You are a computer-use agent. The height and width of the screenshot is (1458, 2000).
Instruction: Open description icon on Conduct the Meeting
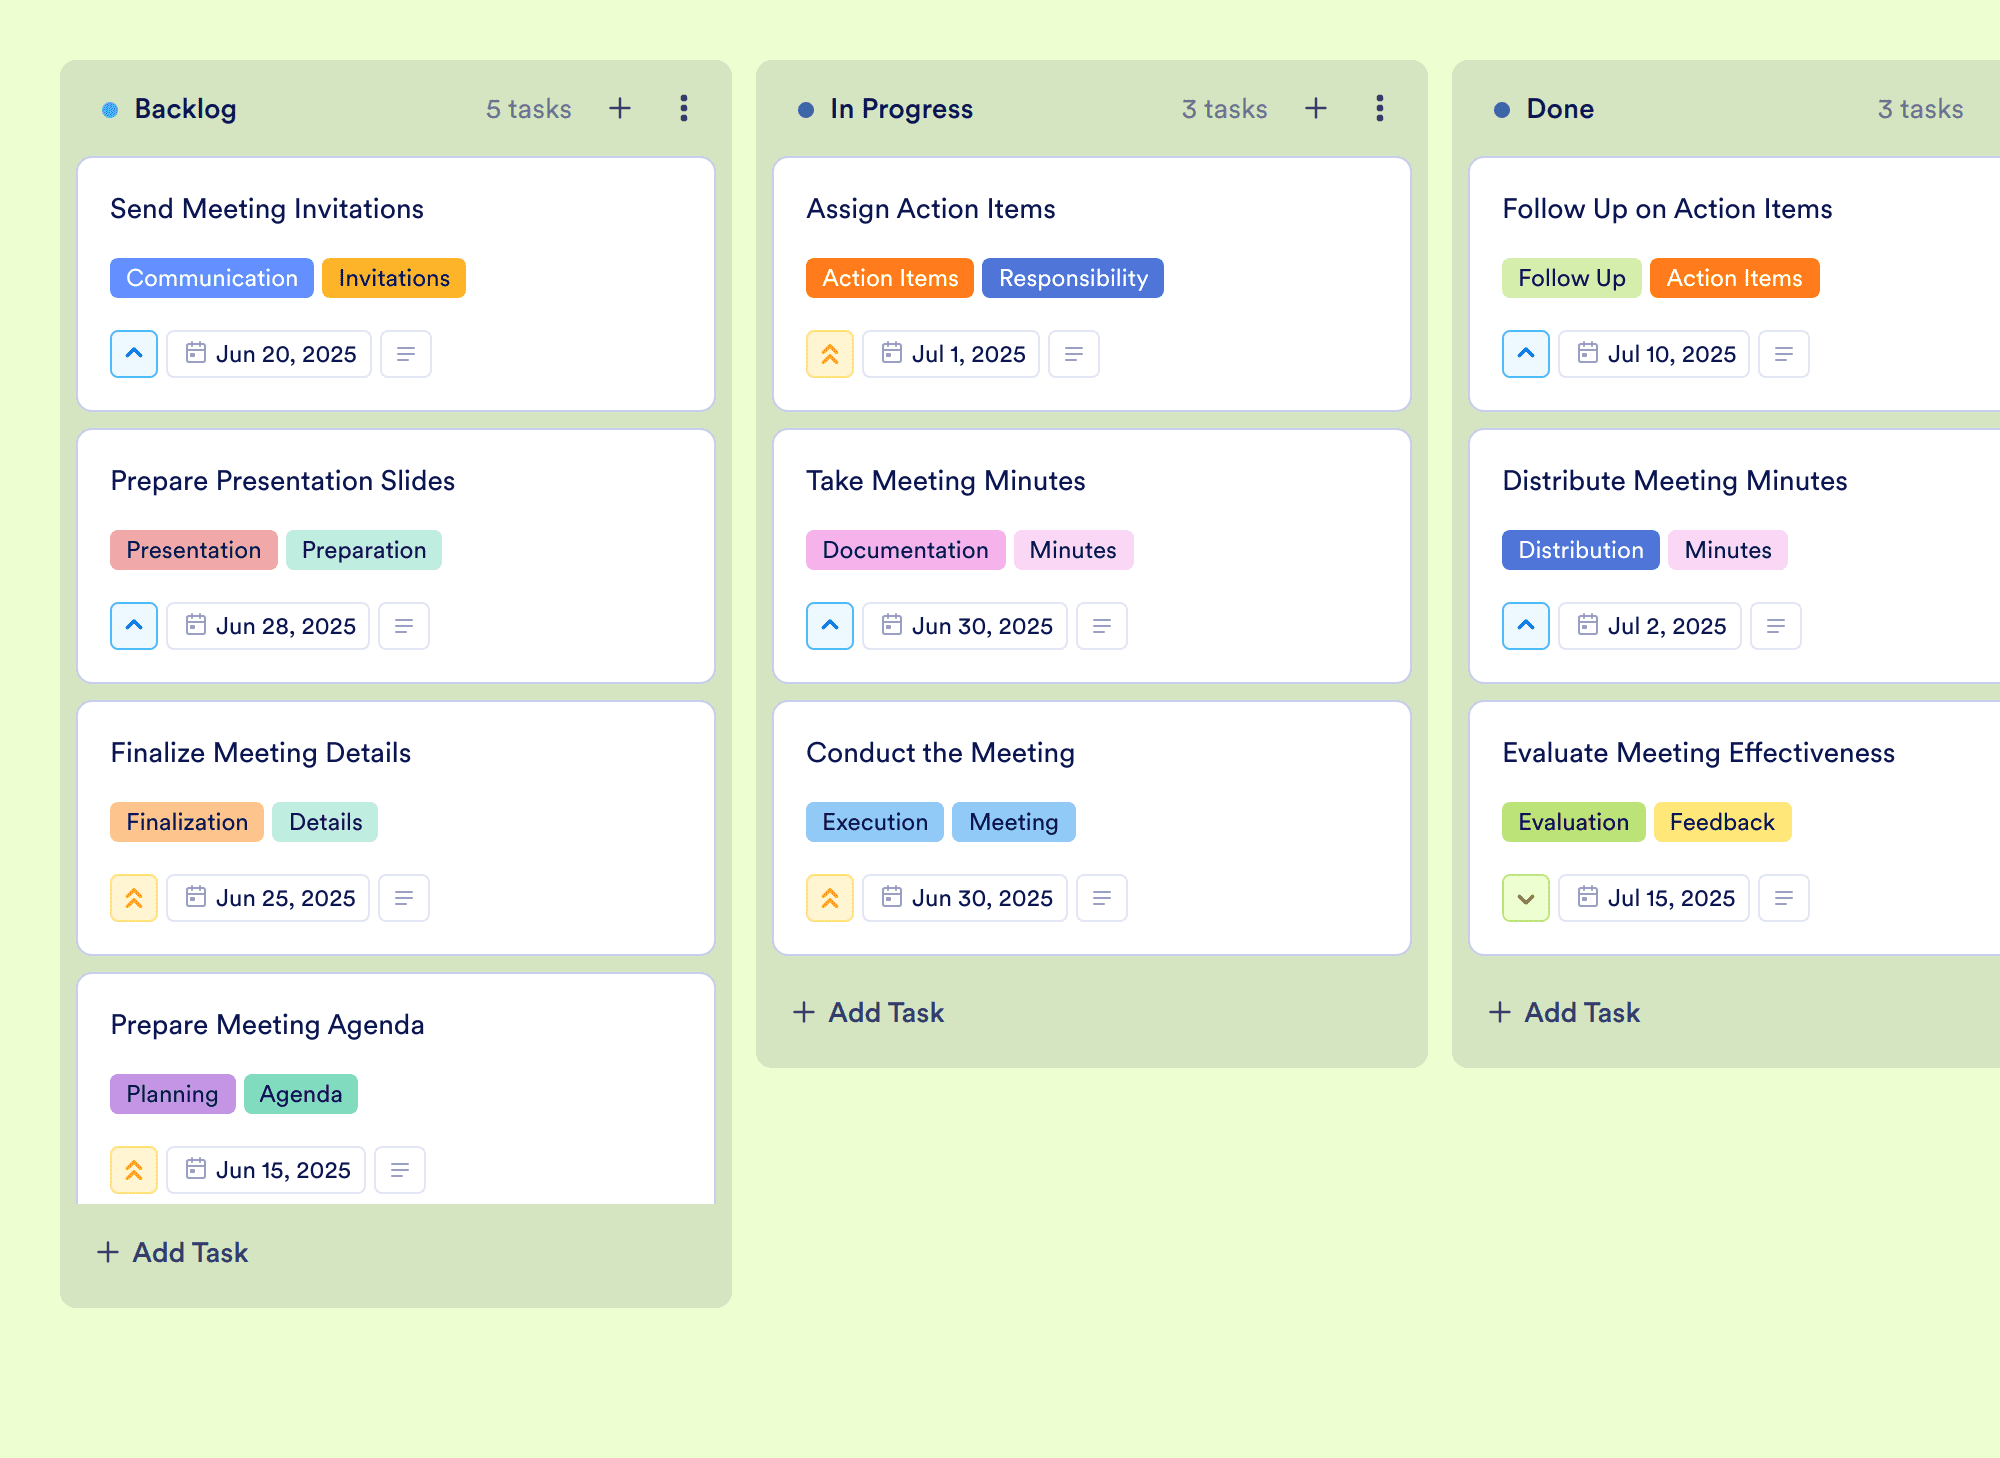pos(1102,898)
